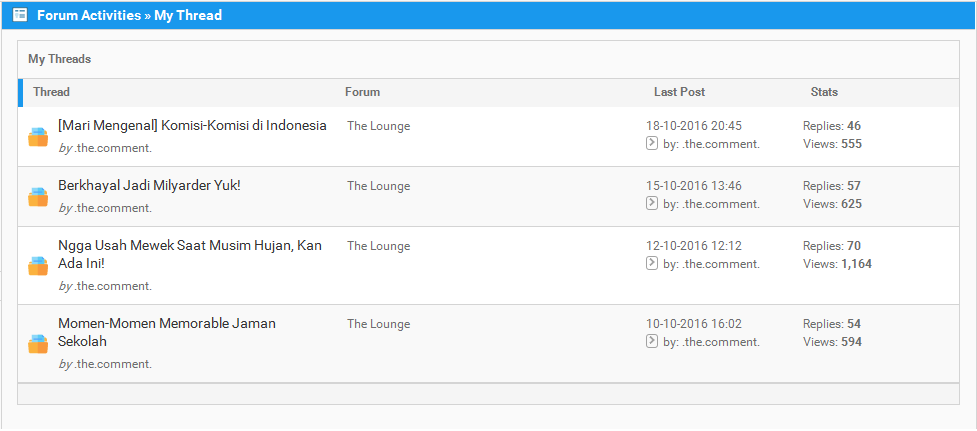Open The Lounge forum in first row
Screen dimensions: 977x431
[379, 126]
